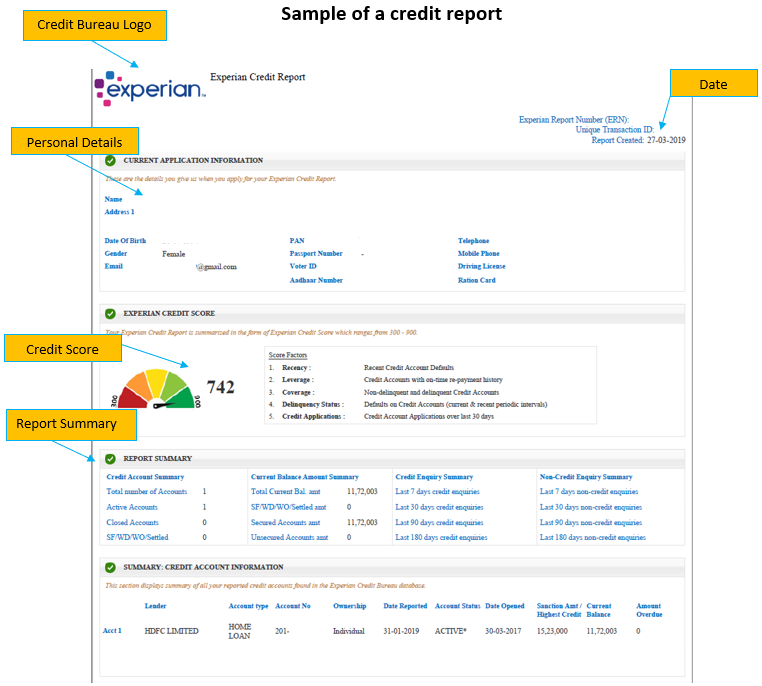Click the Recency score factor row
Screen dimensions: 762x686
pos(362,368)
